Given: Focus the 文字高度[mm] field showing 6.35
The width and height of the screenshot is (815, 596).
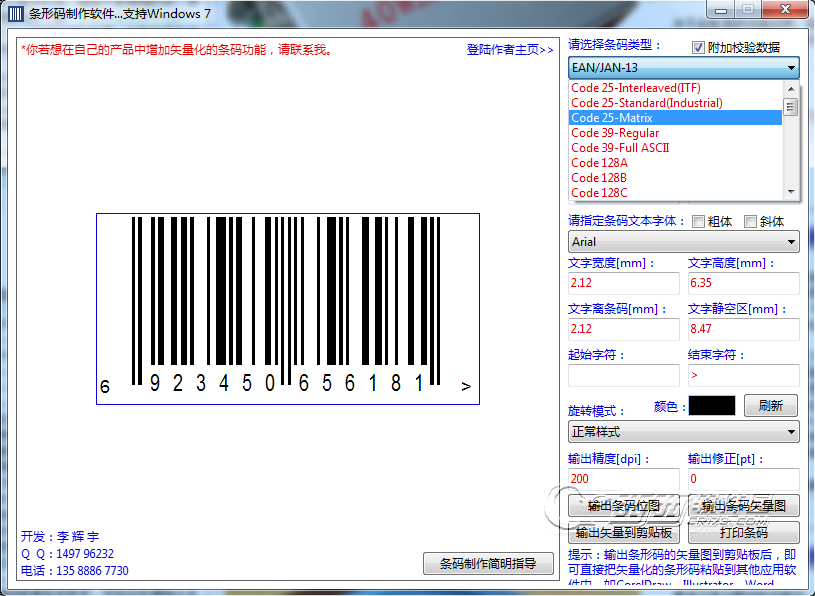Looking at the screenshot, I should [x=744, y=283].
